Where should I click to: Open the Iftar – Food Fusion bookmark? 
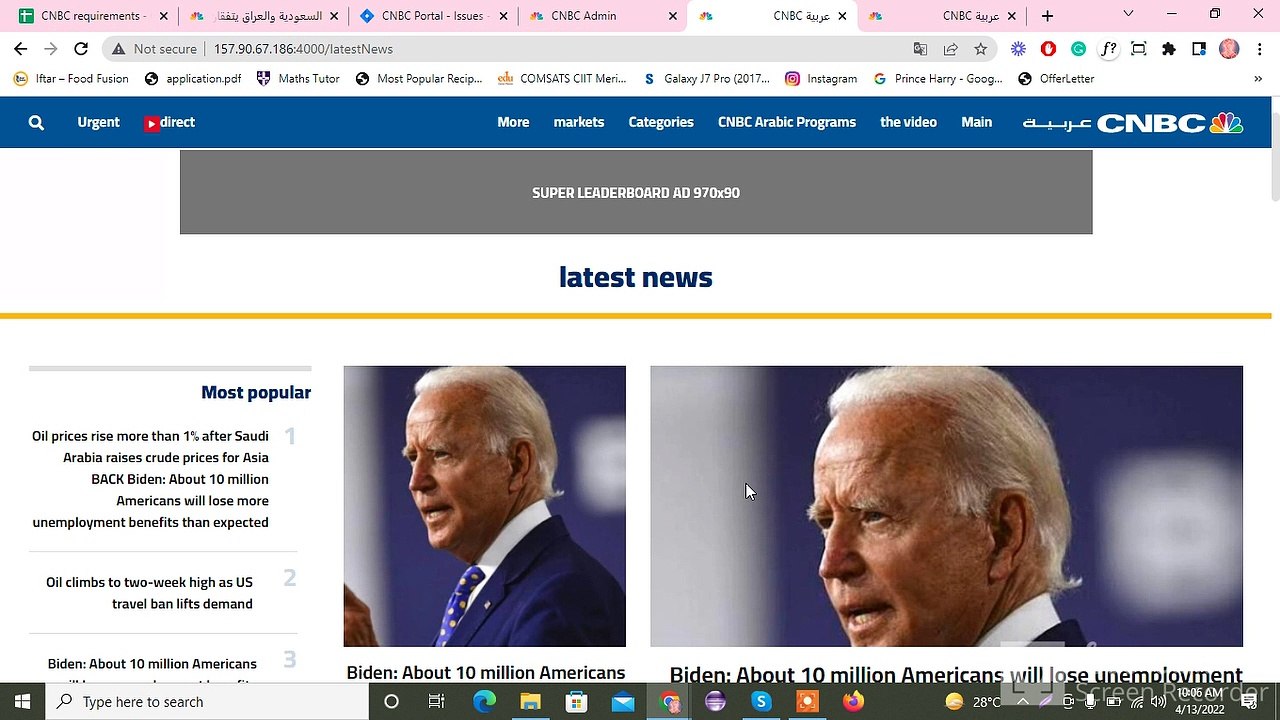pos(71,79)
